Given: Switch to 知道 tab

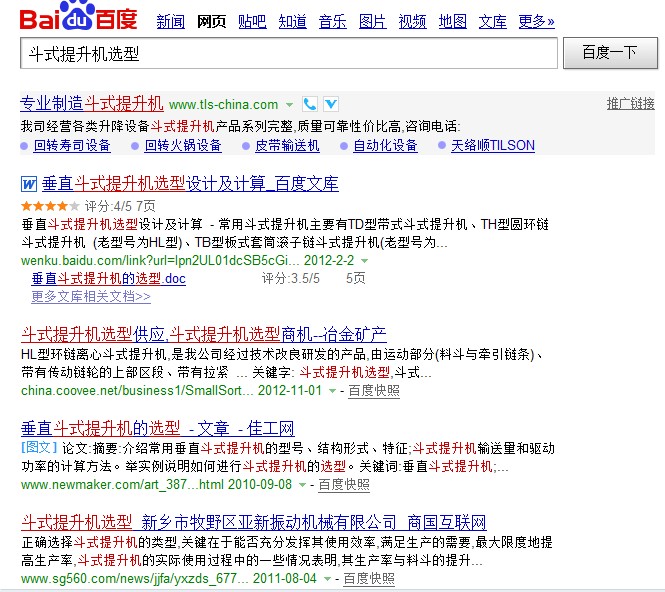Looking at the screenshot, I should [293, 21].
